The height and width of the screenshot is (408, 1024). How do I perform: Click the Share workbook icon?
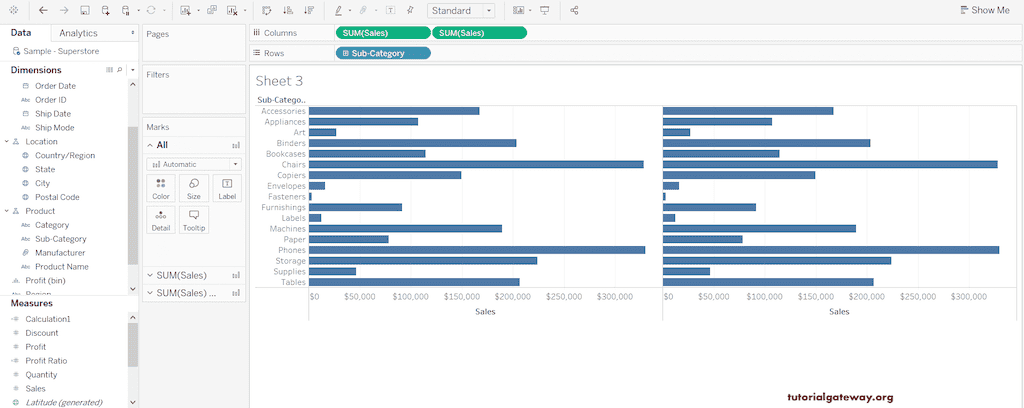tap(574, 10)
